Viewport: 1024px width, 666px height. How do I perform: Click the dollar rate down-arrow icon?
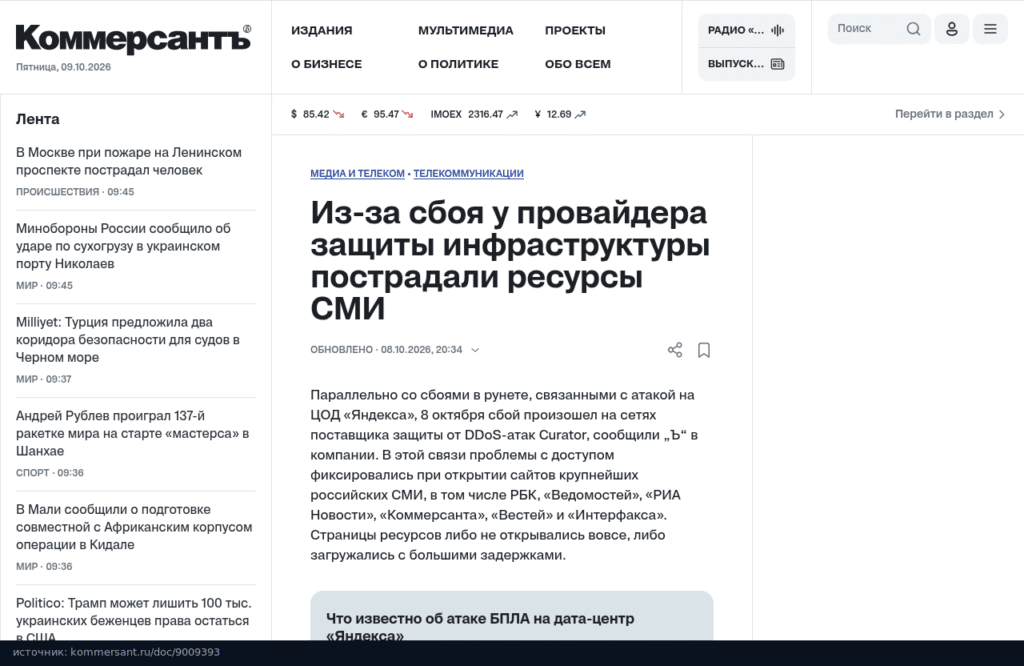(x=338, y=114)
